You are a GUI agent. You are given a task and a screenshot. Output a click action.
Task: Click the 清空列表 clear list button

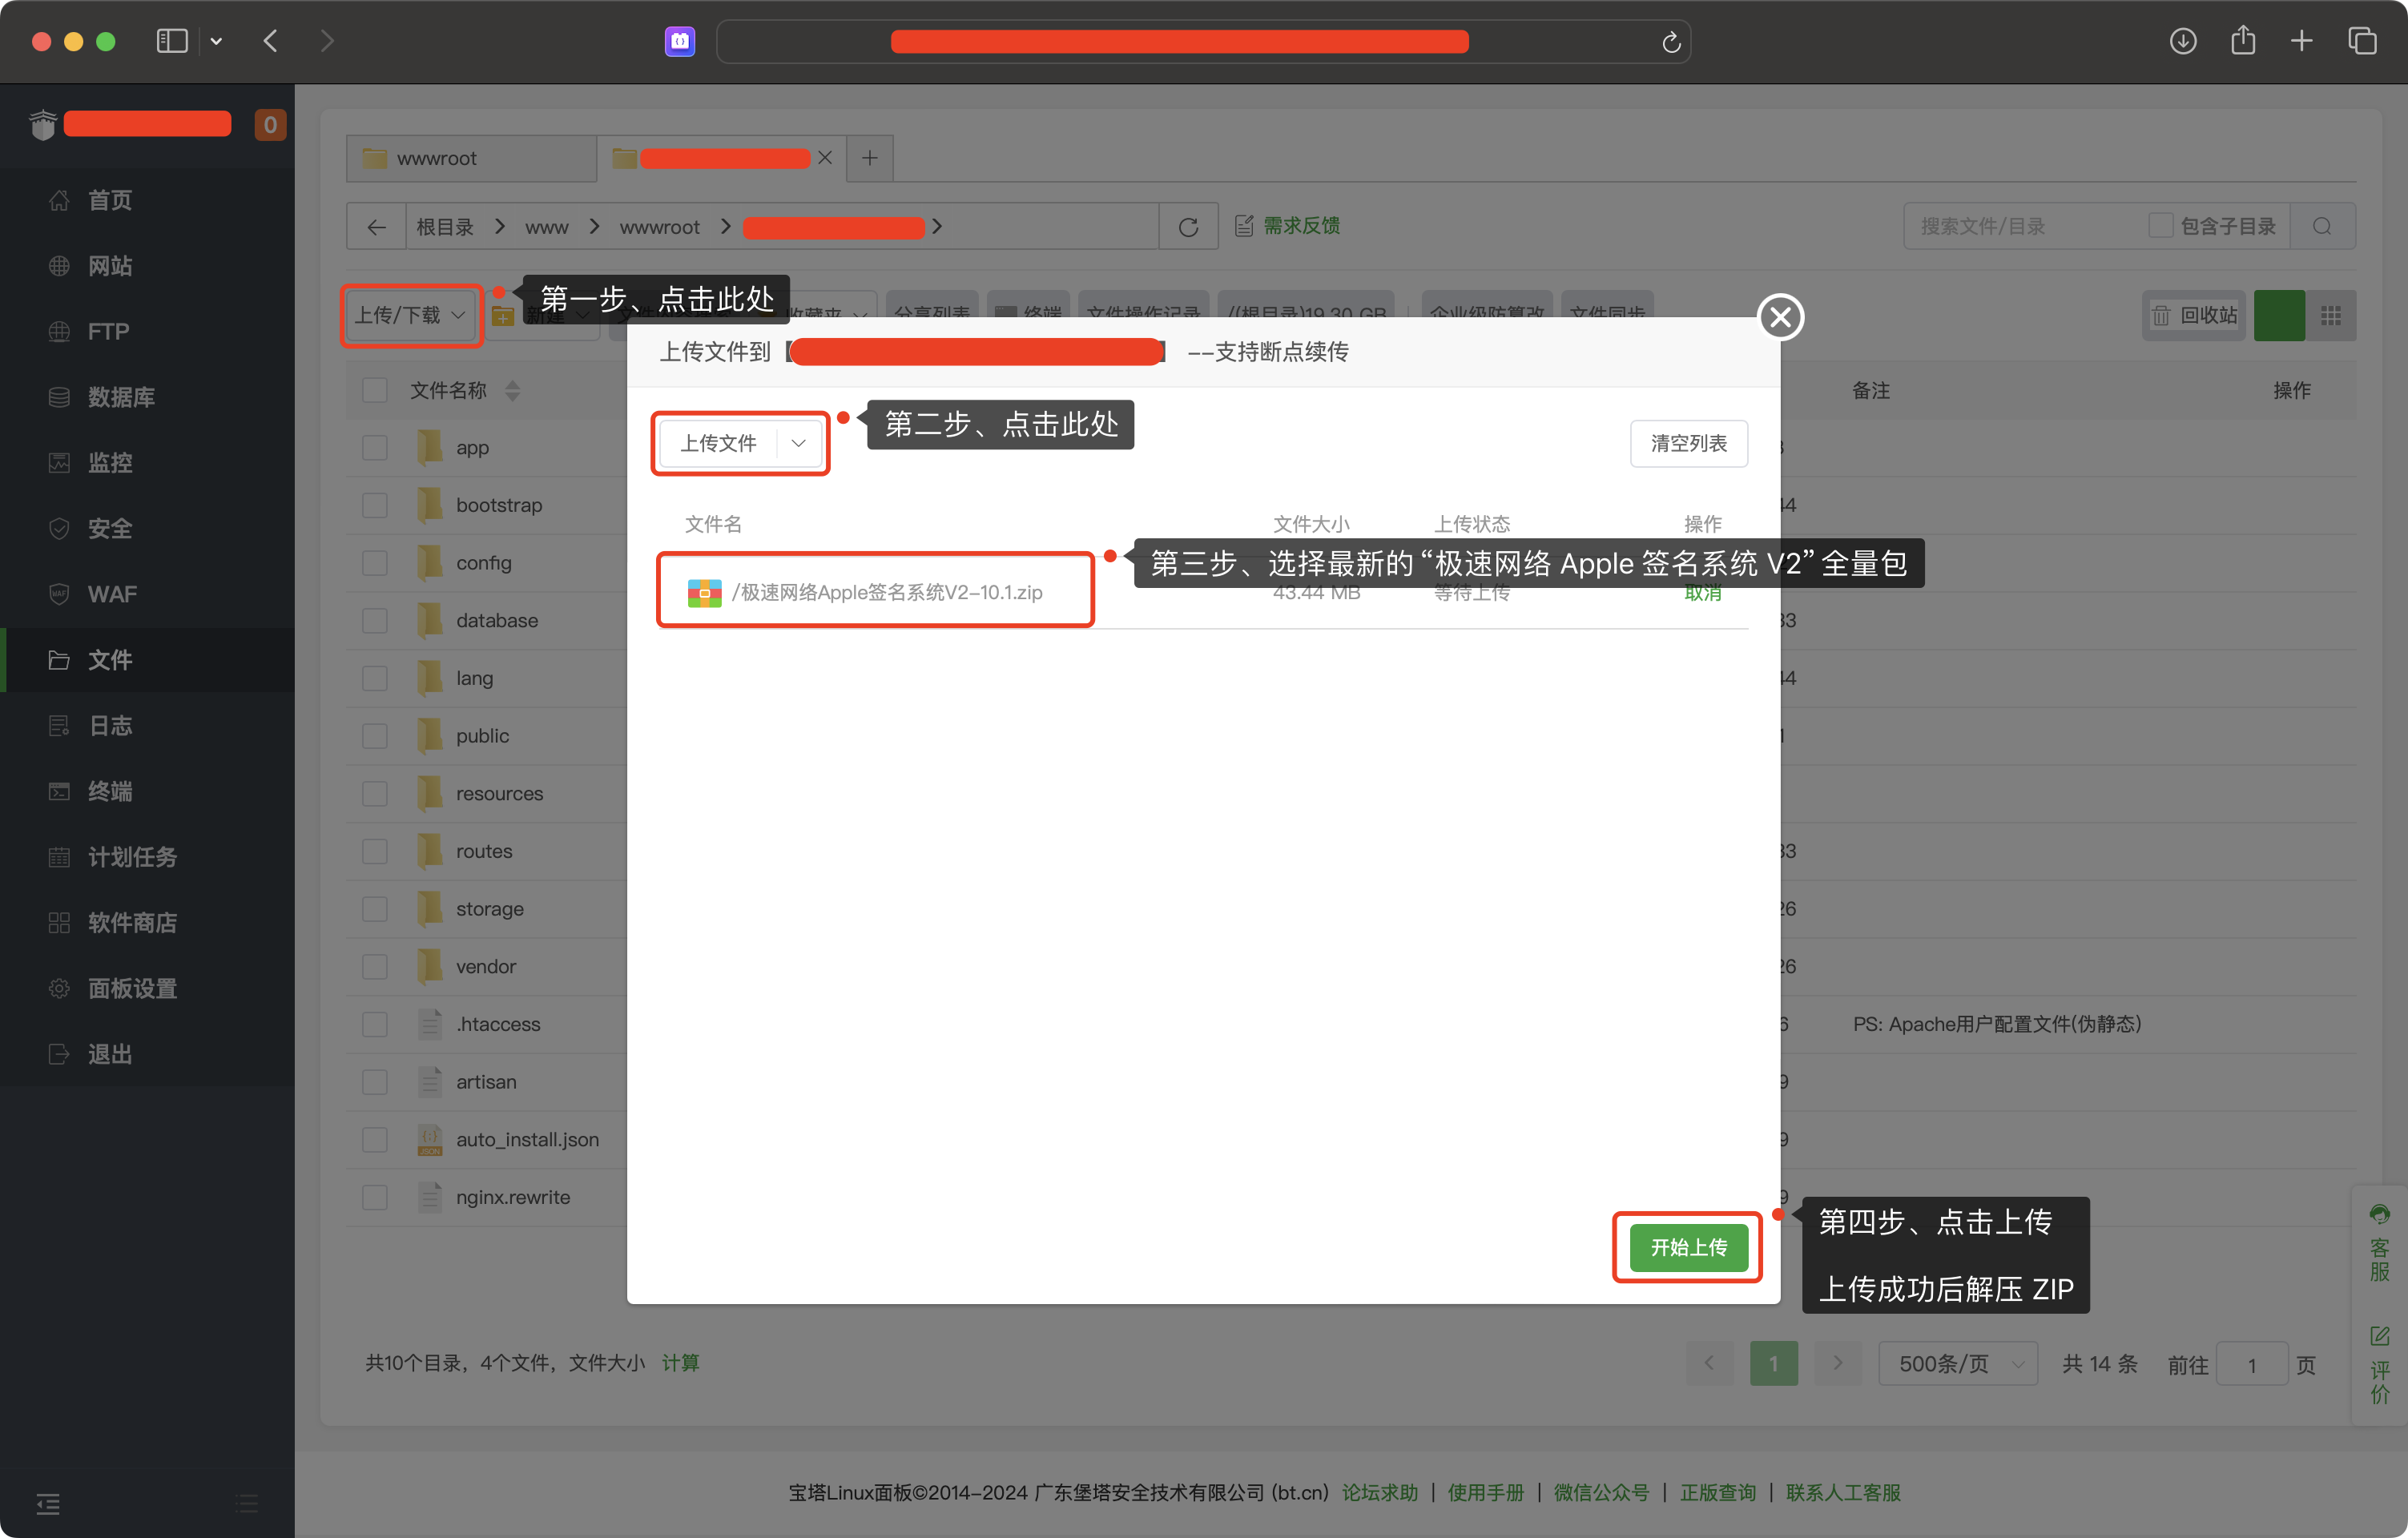(x=1688, y=443)
